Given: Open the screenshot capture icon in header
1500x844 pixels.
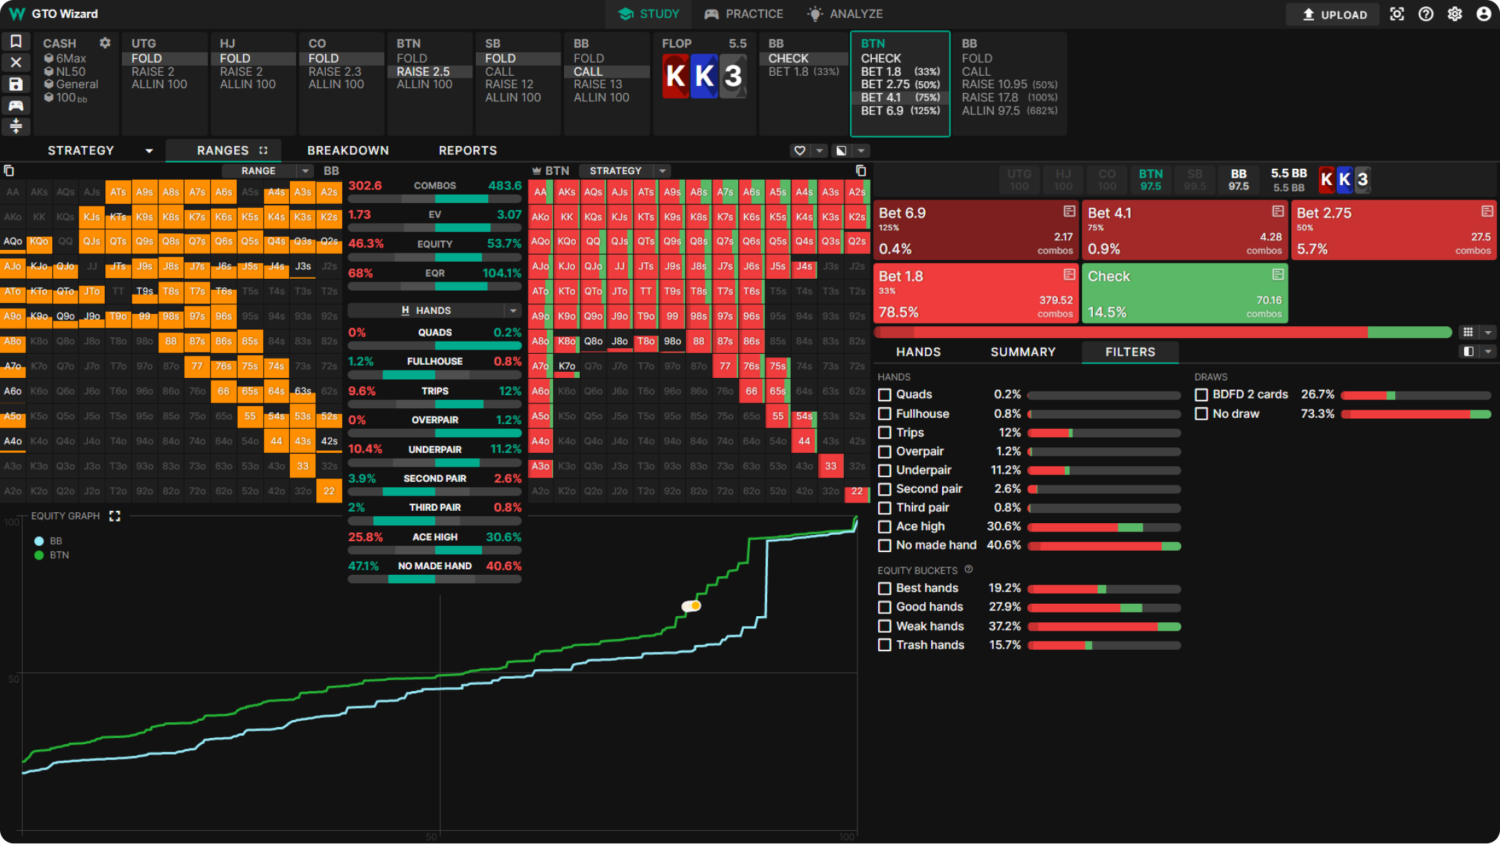Looking at the screenshot, I should (x=1397, y=14).
